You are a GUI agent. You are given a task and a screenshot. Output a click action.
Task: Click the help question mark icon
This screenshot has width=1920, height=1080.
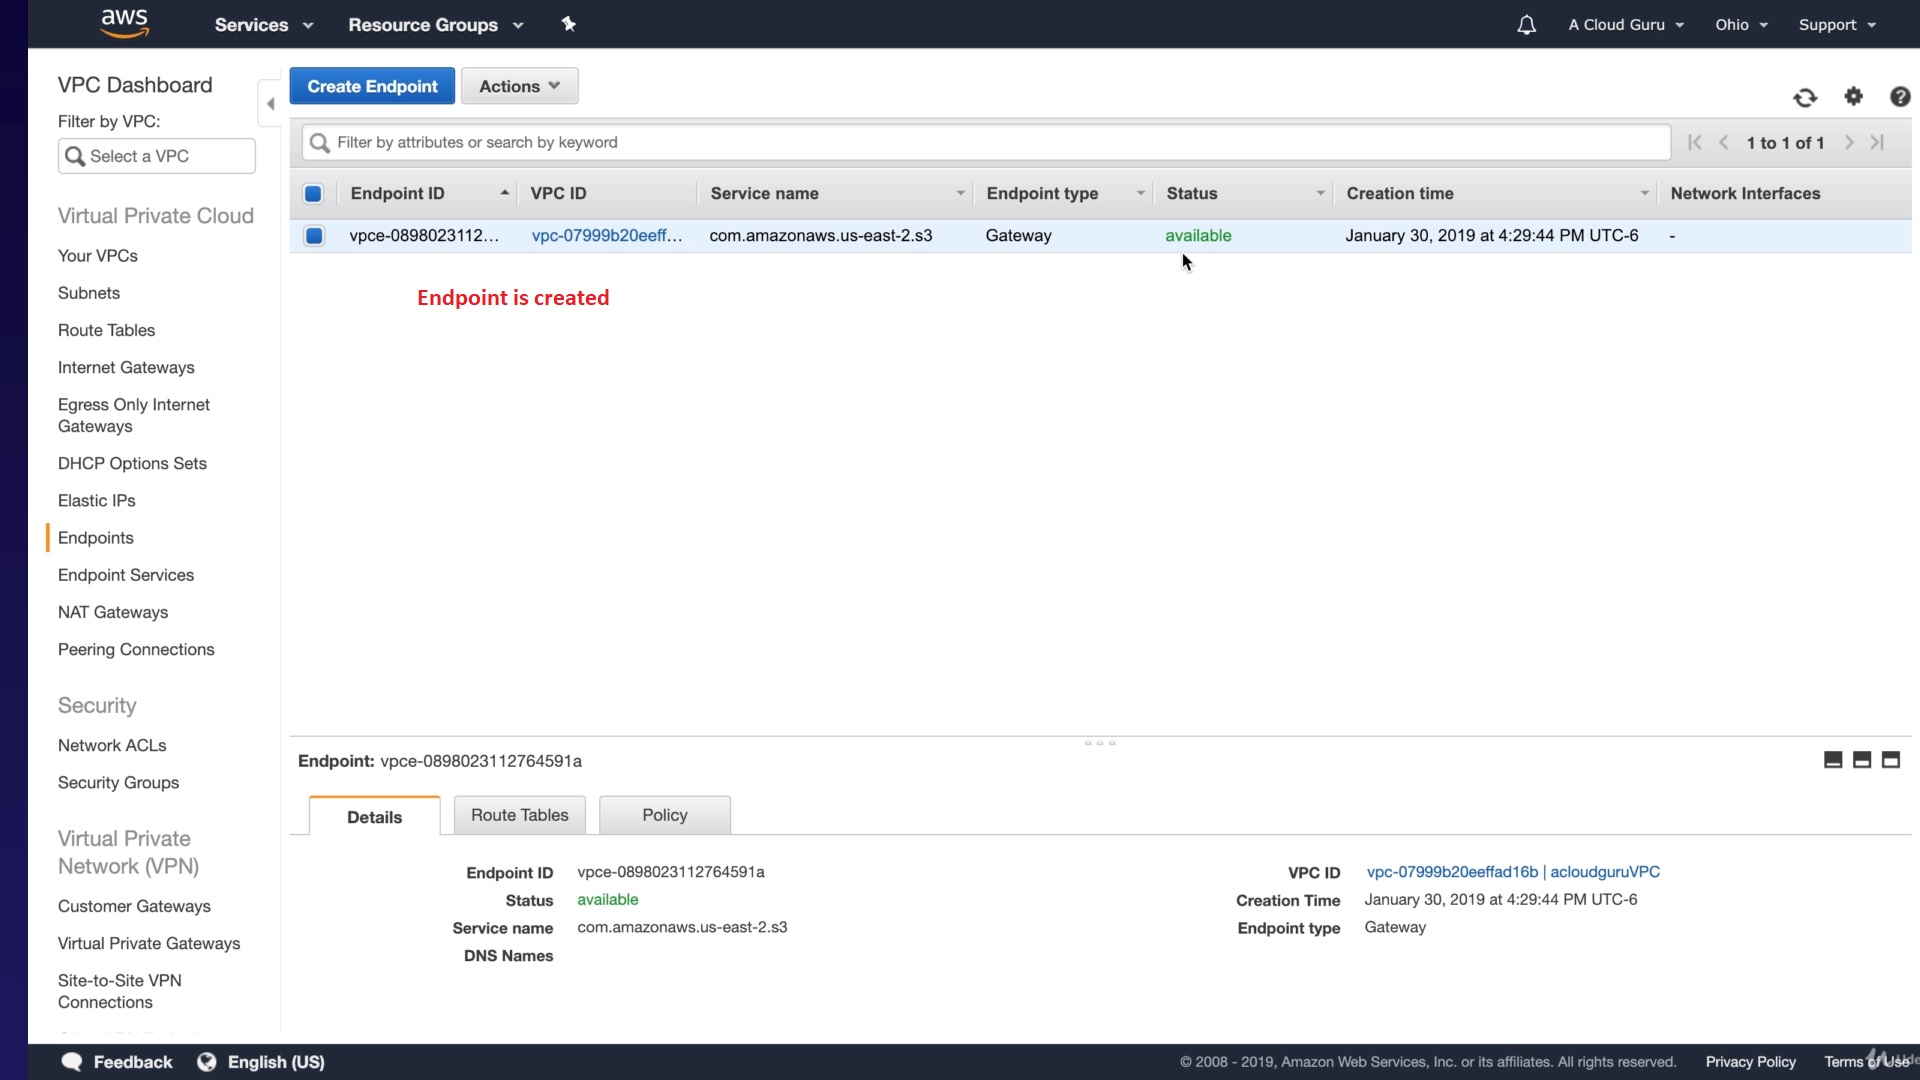coord(1900,96)
